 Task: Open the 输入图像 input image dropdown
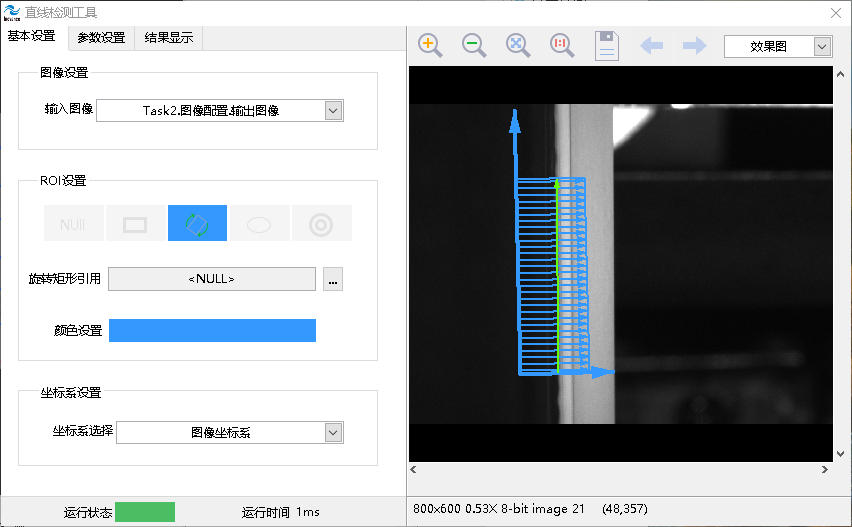point(334,111)
